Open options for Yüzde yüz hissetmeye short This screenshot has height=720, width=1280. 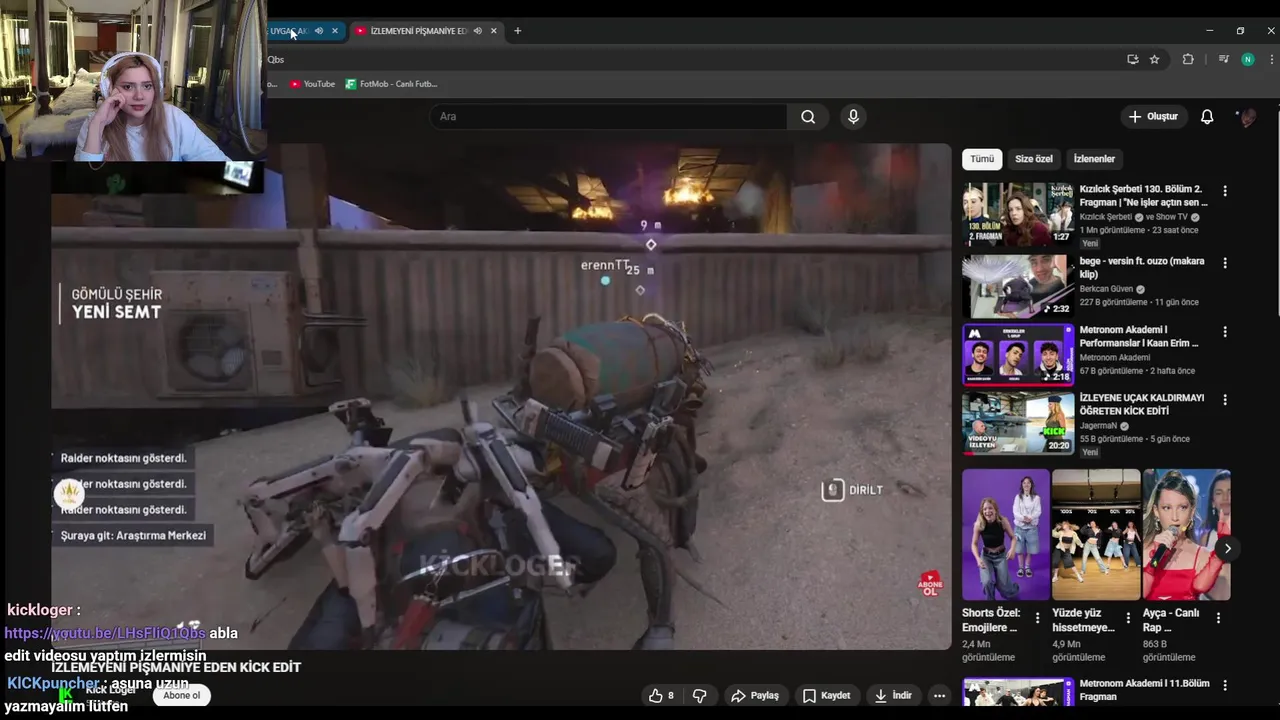click(x=1128, y=618)
